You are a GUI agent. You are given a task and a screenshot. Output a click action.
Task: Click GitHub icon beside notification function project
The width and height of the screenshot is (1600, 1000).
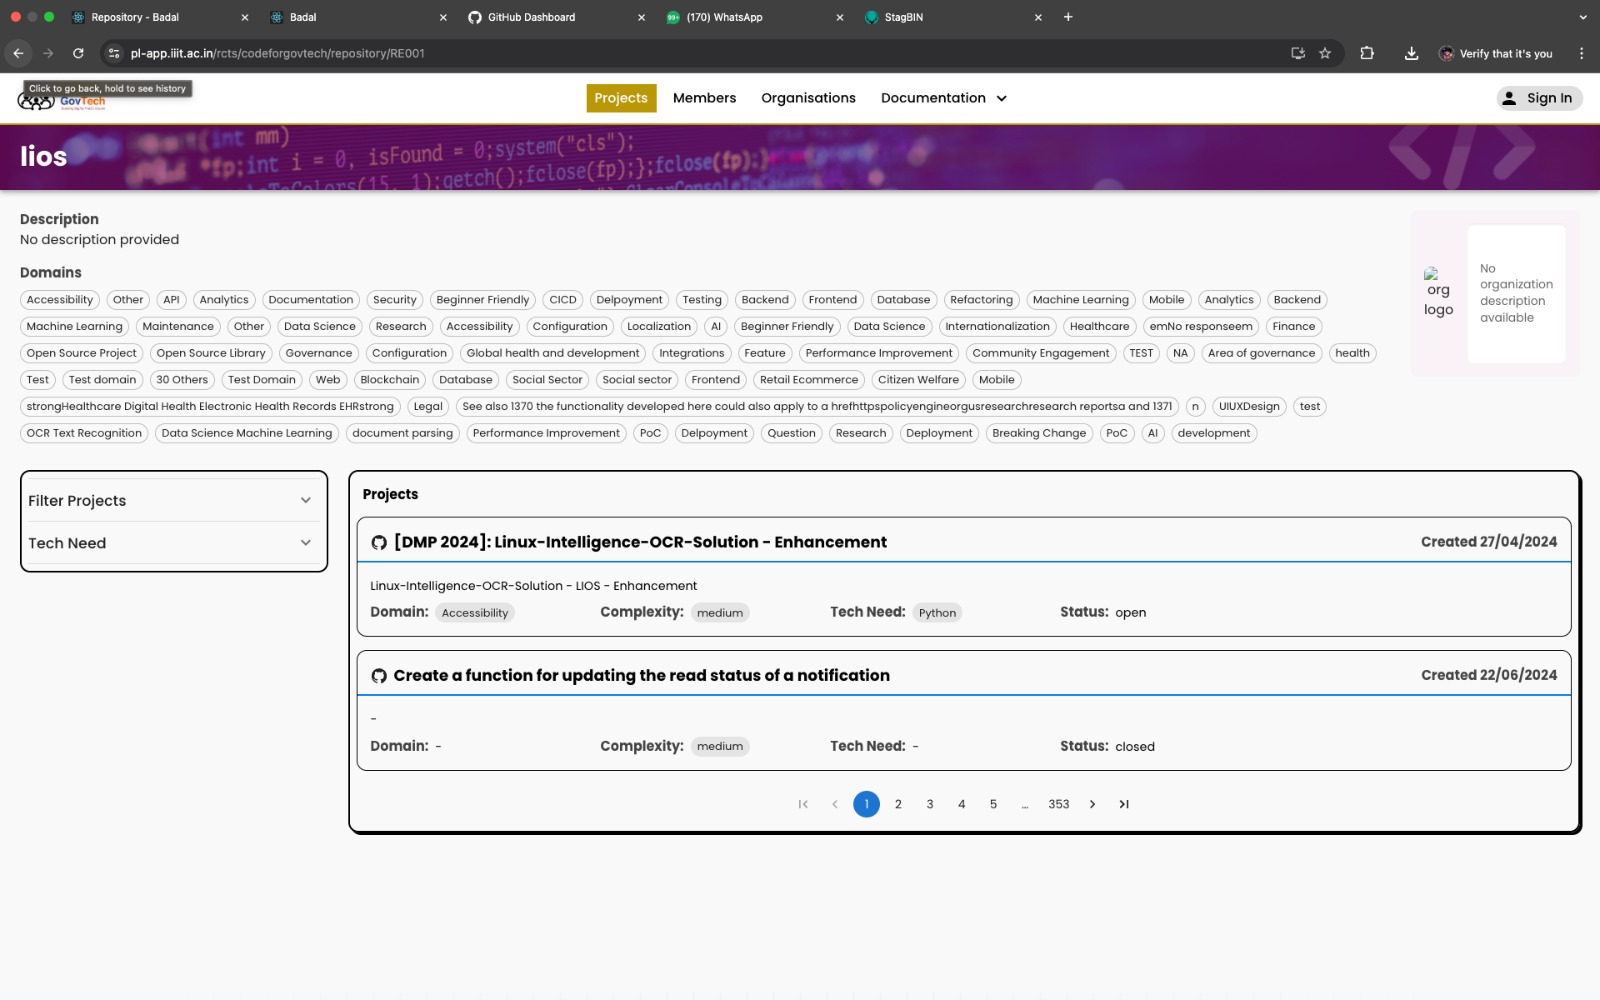point(379,676)
